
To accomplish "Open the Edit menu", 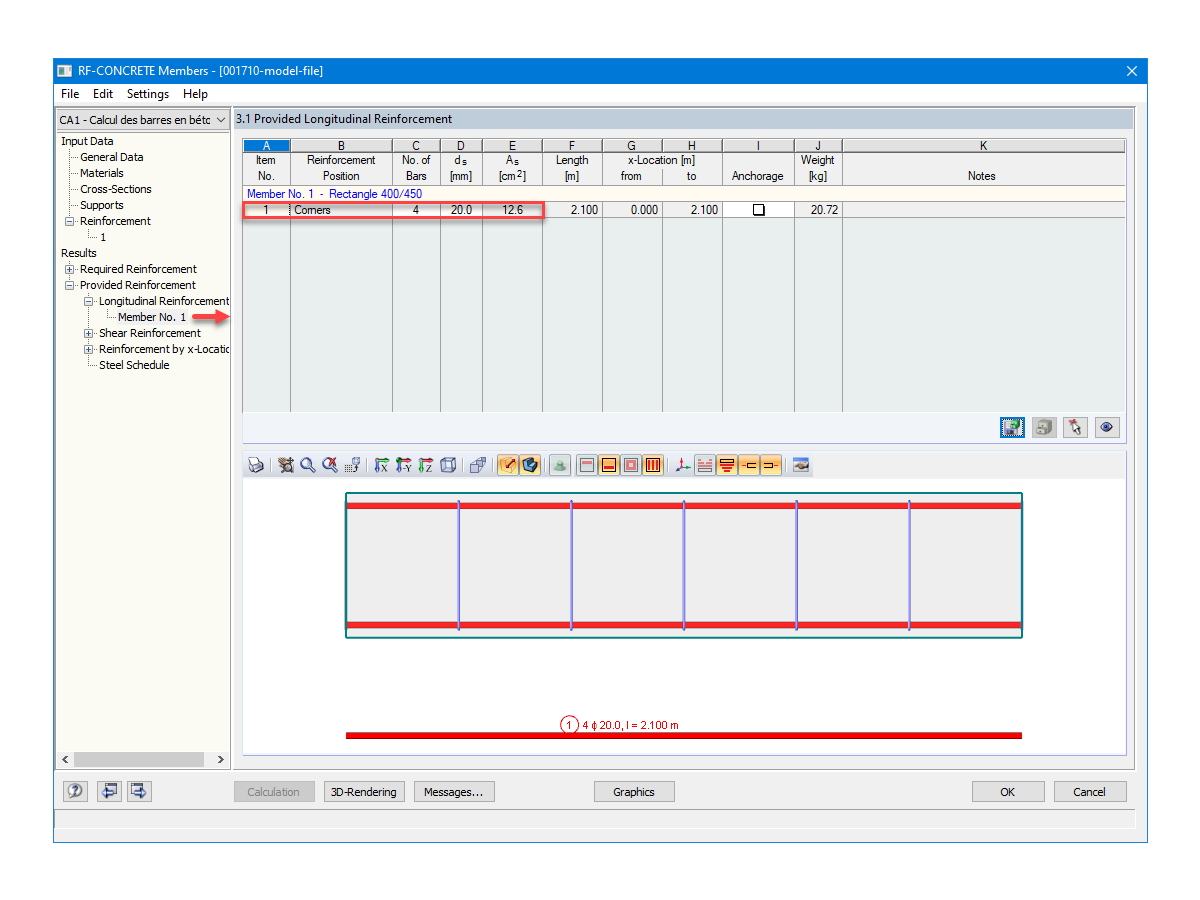I will [x=102, y=93].
